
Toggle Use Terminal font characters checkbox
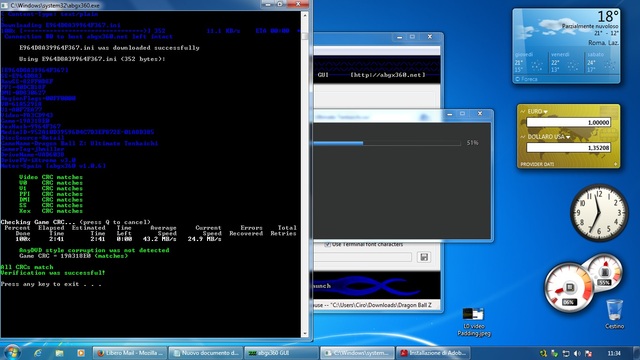coord(327,244)
